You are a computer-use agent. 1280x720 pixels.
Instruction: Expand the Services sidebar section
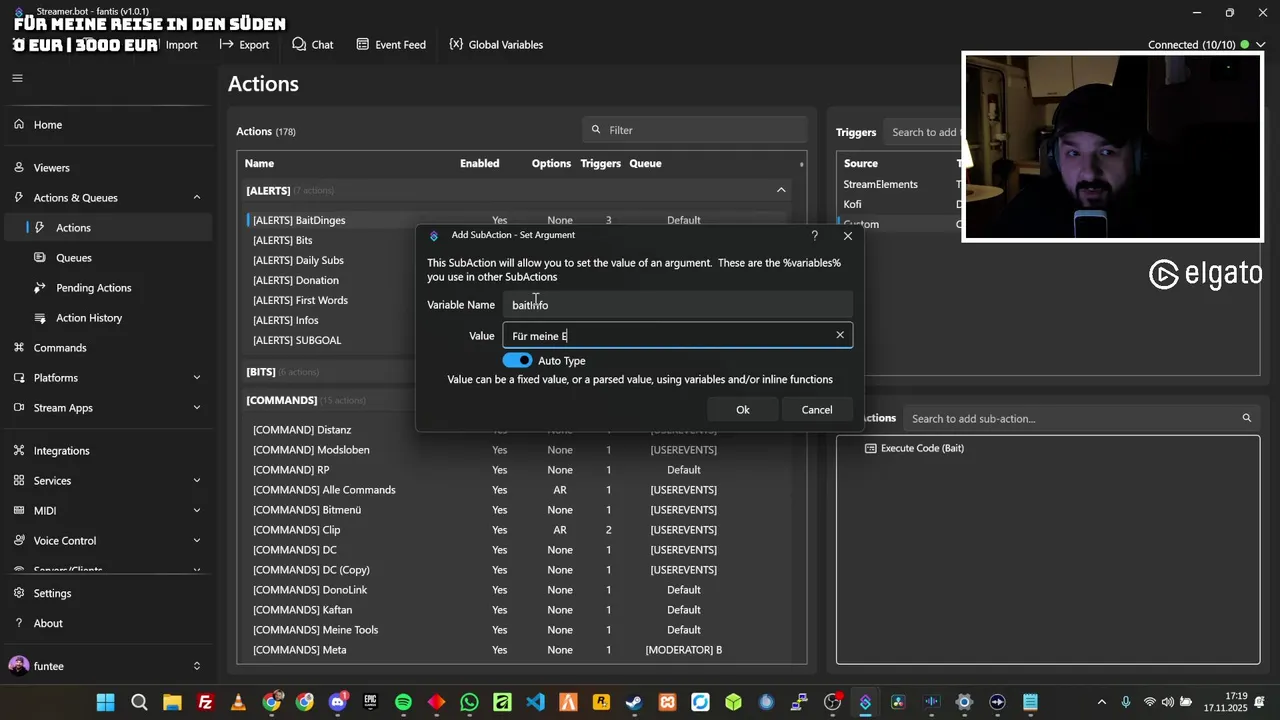tap(197, 481)
